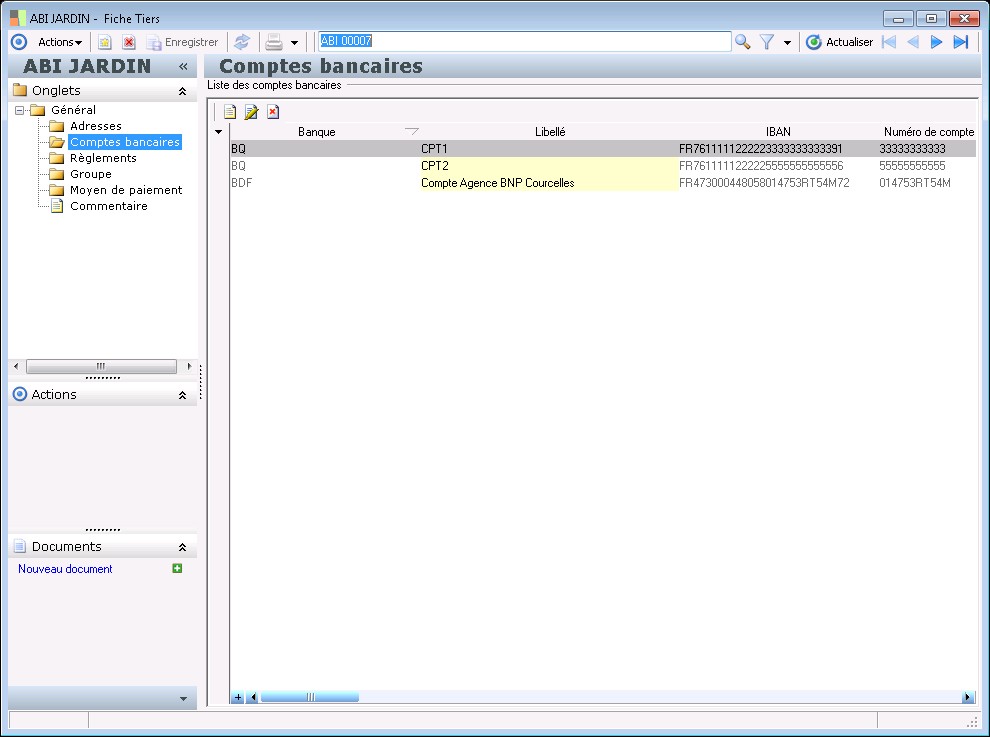Go to previous record arrow
The width and height of the screenshot is (990, 737).
[913, 42]
